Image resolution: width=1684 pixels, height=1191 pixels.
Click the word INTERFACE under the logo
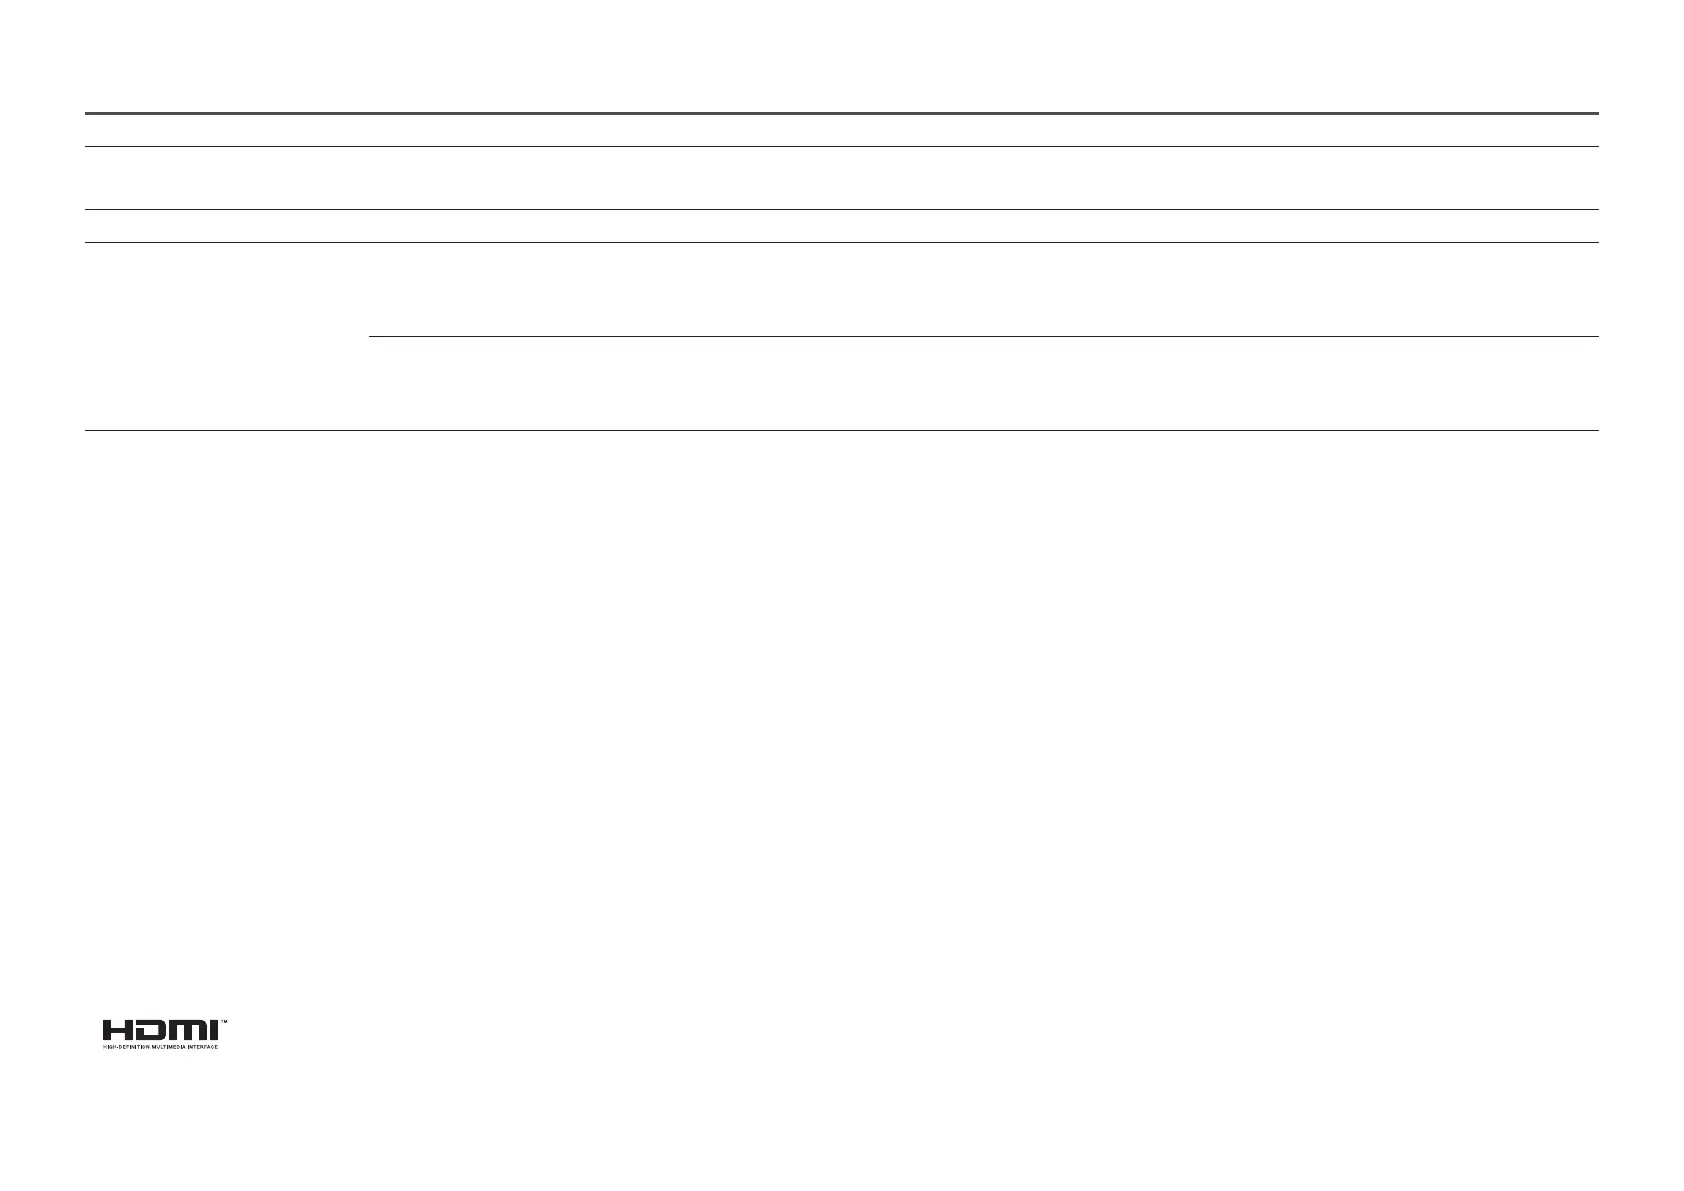click(203, 1047)
